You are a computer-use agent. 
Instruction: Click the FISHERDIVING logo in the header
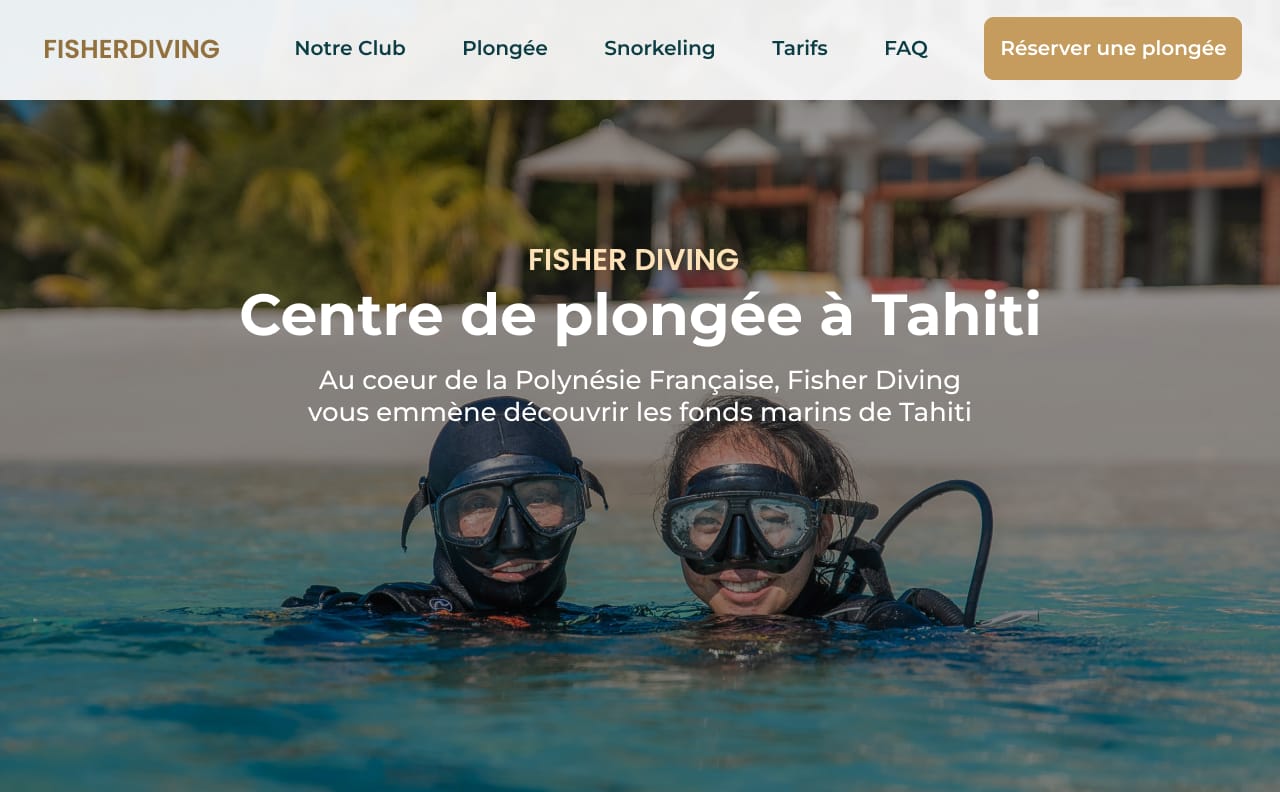click(131, 49)
